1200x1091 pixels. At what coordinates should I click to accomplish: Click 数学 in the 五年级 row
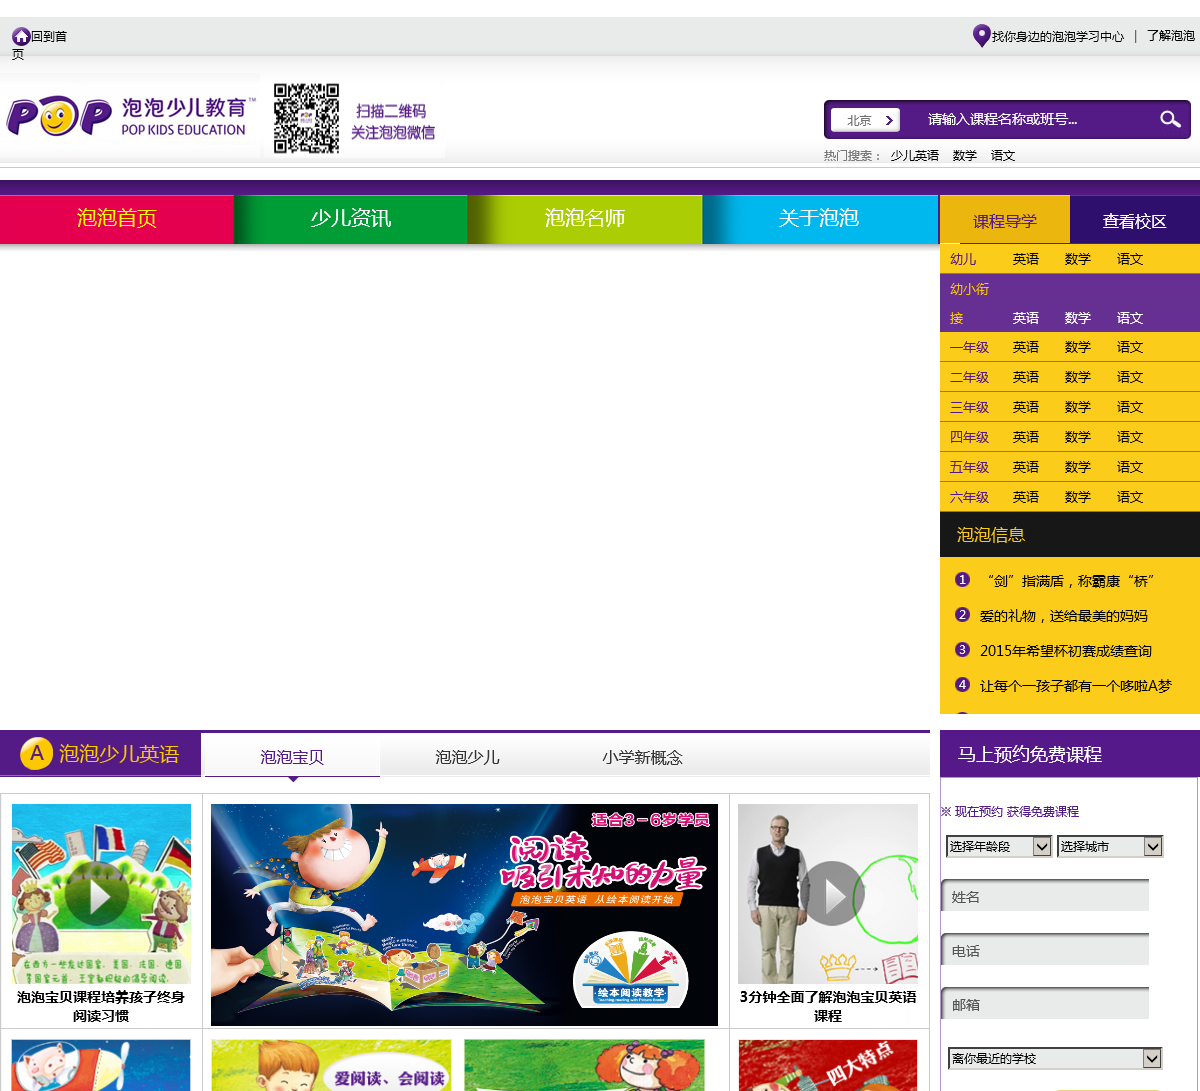[1078, 467]
